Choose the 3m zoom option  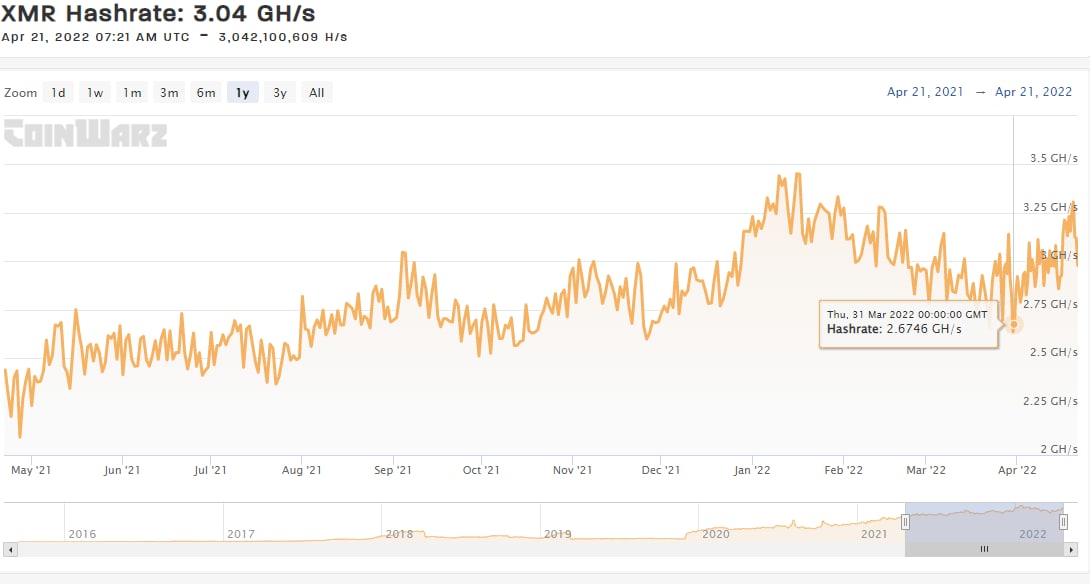click(169, 93)
